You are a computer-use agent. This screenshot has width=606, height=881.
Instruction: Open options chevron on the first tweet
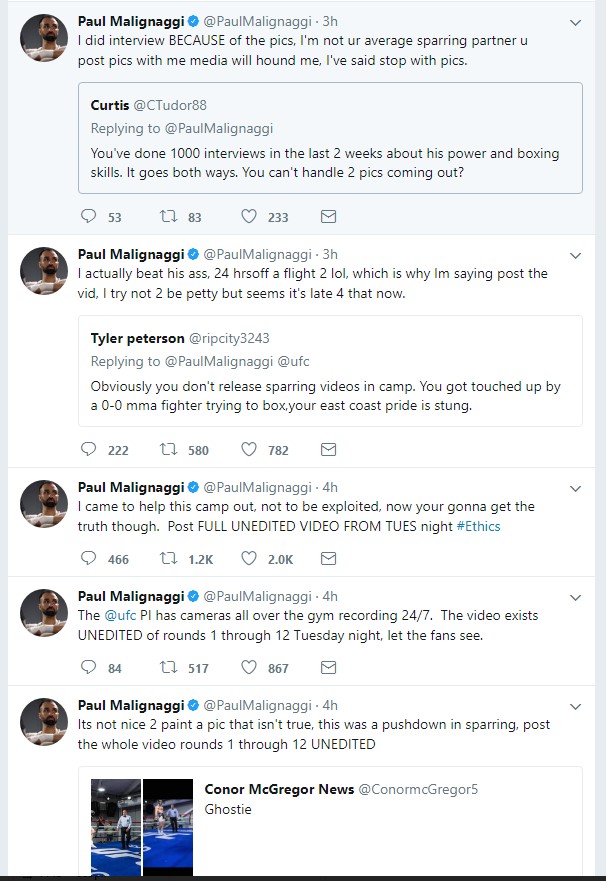pyautogui.click(x=575, y=22)
